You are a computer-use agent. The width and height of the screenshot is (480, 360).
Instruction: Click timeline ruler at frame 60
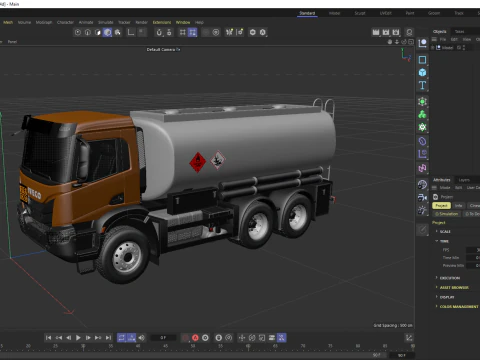tap(248, 347)
